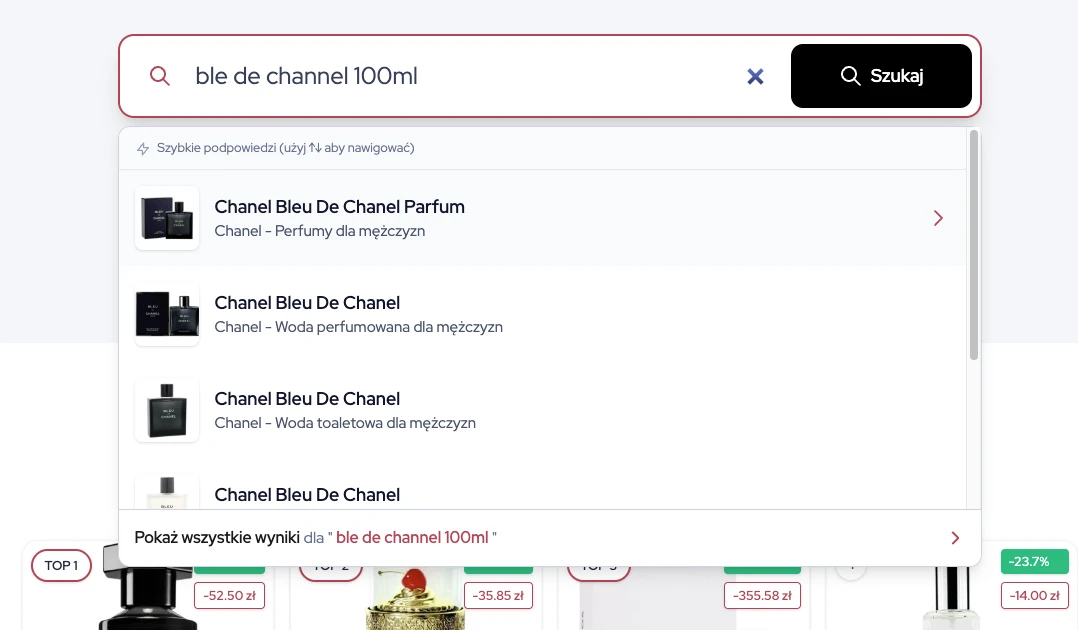Viewport: 1078px width, 630px height.
Task: Click inside the search text input
Action: click(450, 76)
